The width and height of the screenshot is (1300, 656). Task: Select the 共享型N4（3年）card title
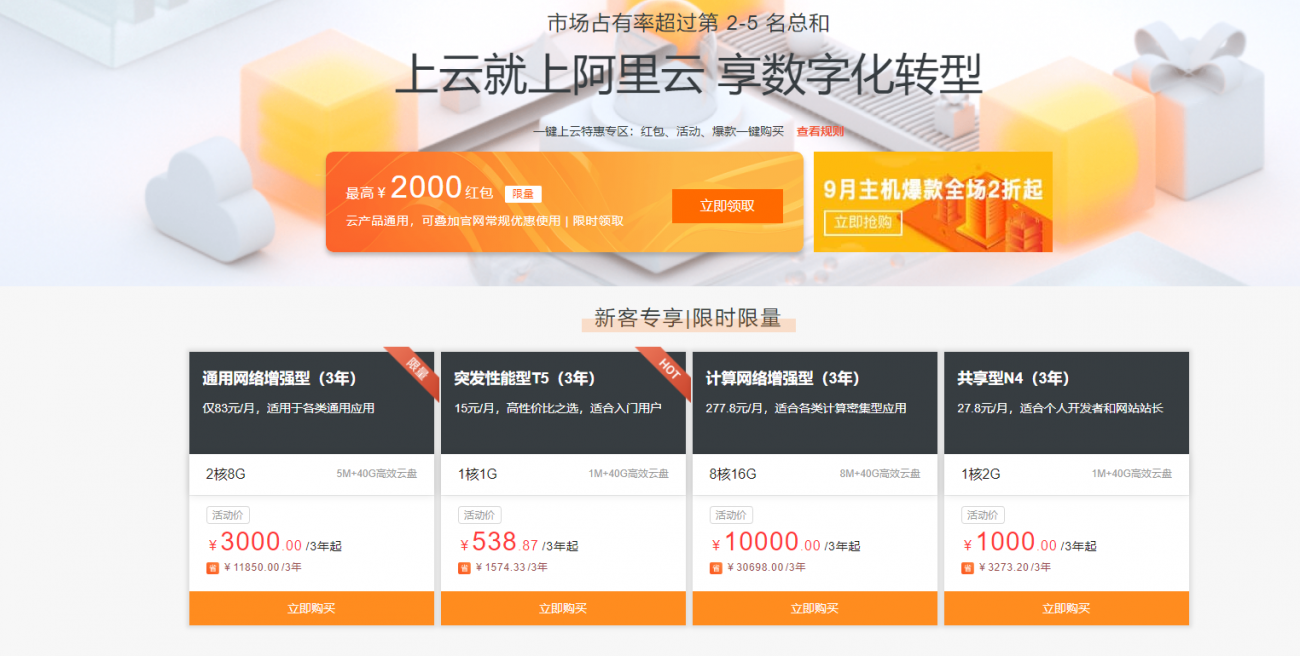tap(1013, 378)
